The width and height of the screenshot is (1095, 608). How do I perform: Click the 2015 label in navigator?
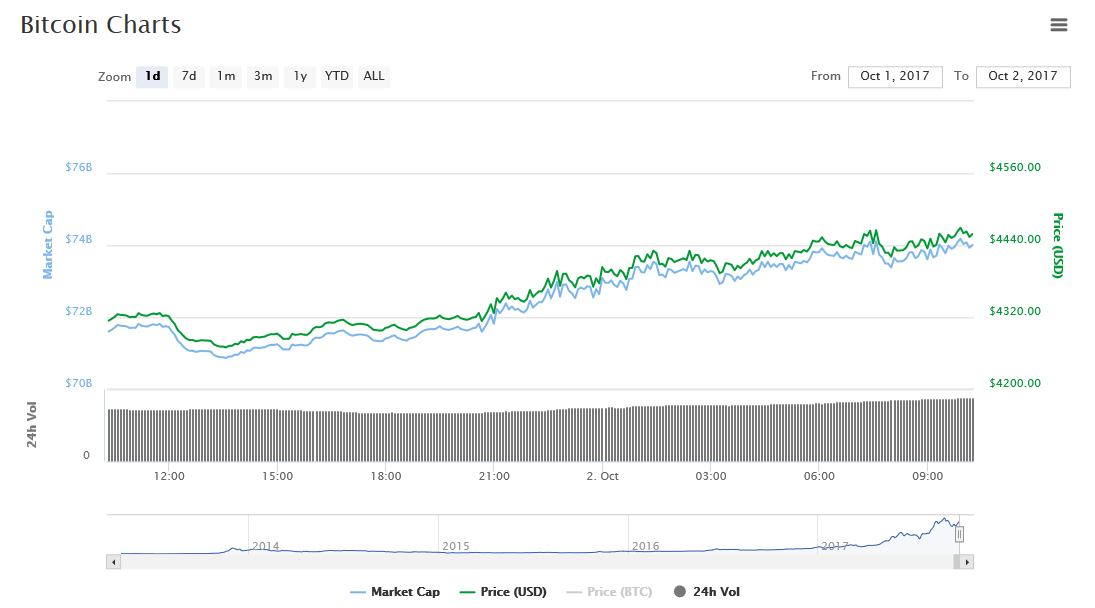pos(455,546)
